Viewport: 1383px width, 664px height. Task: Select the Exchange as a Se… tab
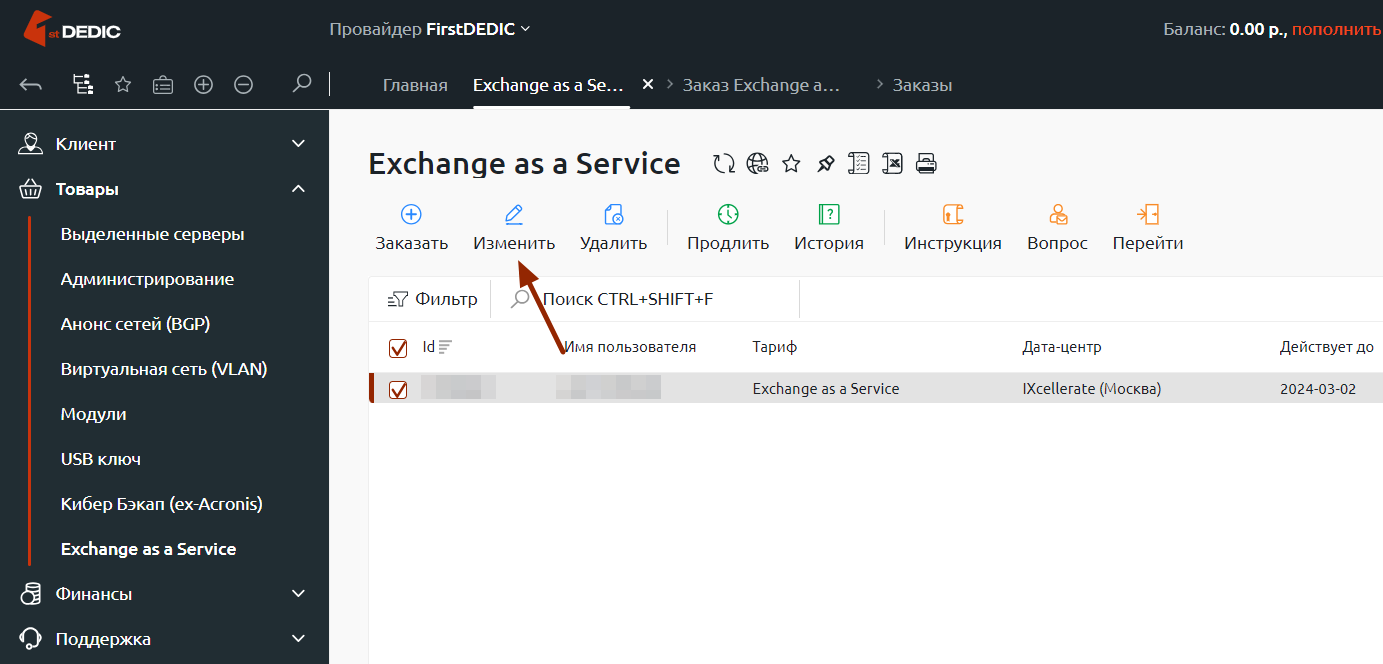pyautogui.click(x=548, y=85)
